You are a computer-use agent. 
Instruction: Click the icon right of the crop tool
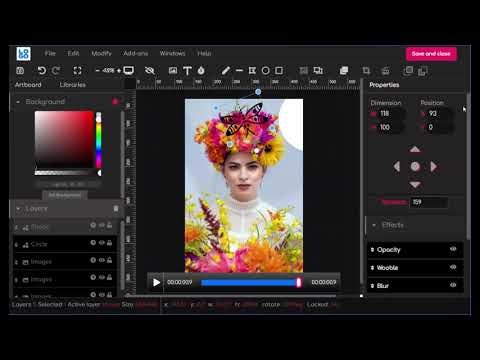[x=385, y=70]
